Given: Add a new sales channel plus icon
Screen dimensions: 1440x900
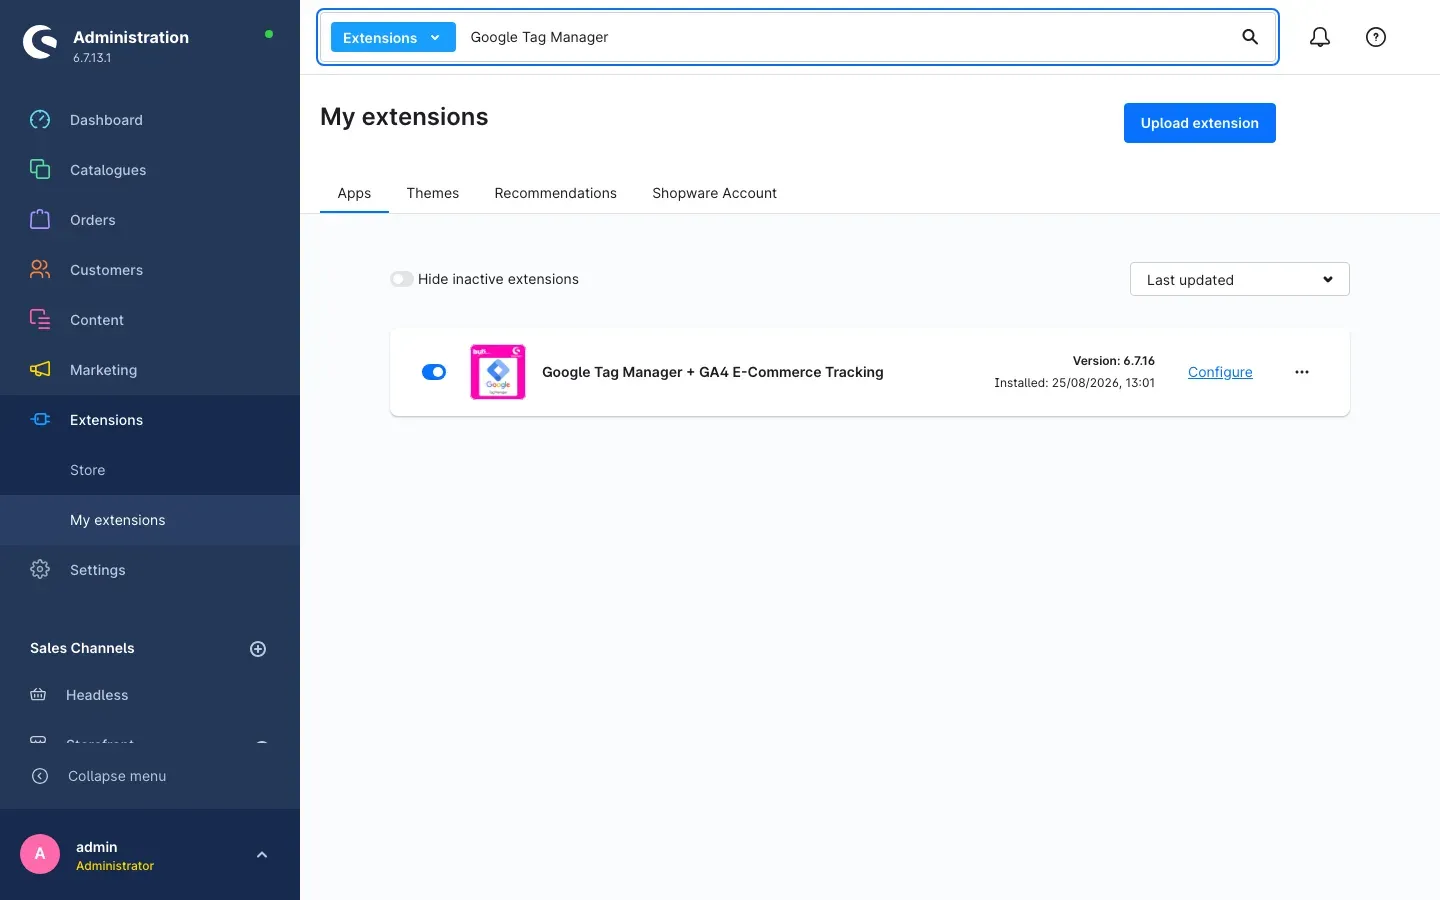Looking at the screenshot, I should tap(258, 649).
